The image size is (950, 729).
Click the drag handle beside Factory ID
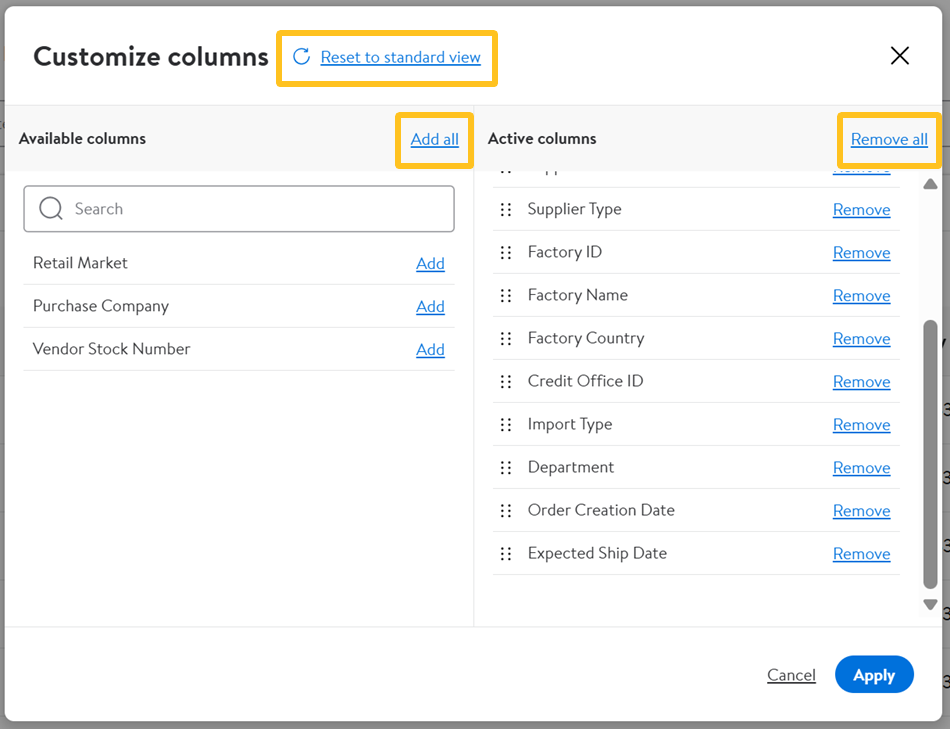coord(506,253)
